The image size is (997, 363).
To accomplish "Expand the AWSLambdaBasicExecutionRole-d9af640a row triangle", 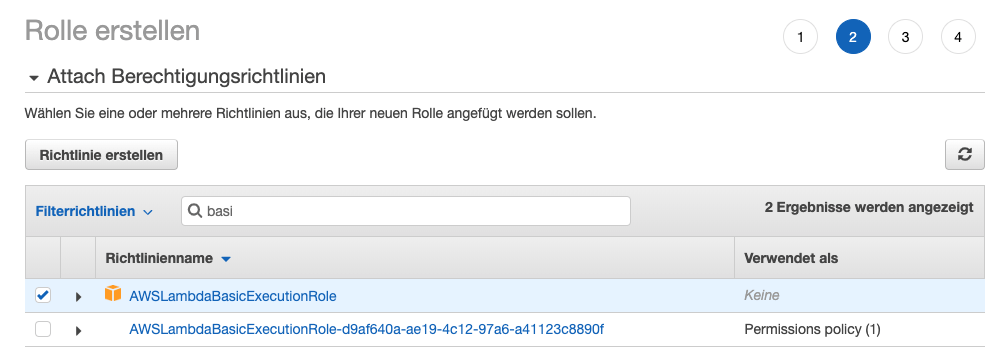I will pyautogui.click(x=78, y=331).
